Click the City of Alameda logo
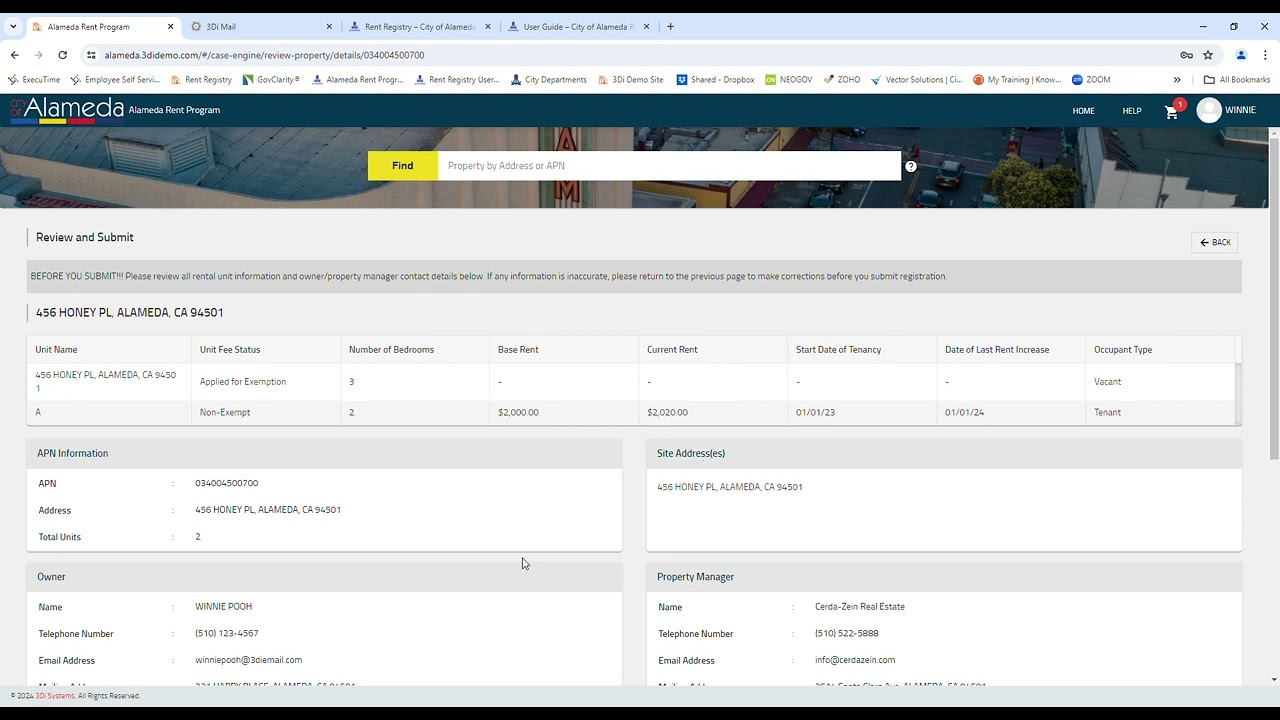1280x720 pixels. [67, 109]
